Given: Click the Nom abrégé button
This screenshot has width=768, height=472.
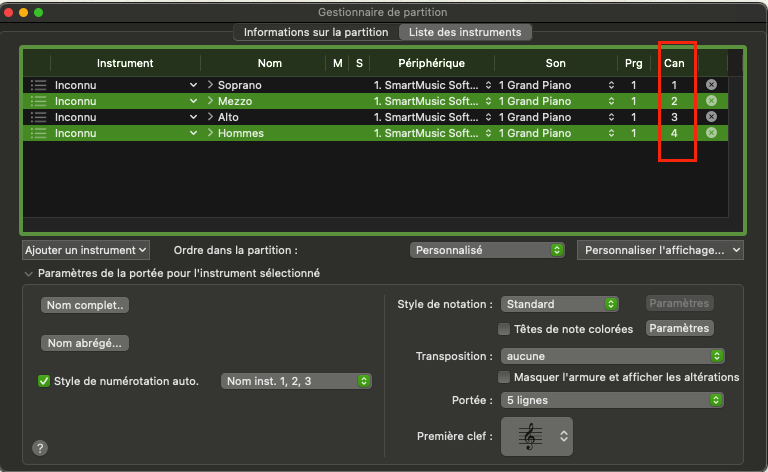Looking at the screenshot, I should (x=85, y=343).
